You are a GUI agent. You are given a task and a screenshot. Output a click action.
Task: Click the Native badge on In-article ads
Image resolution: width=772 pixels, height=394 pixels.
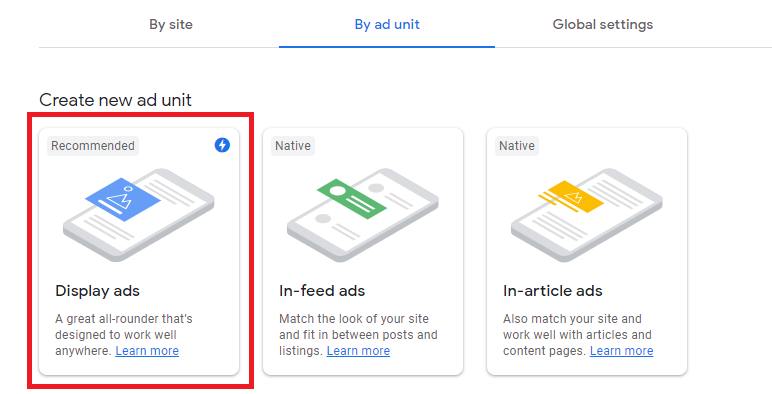[x=517, y=146]
